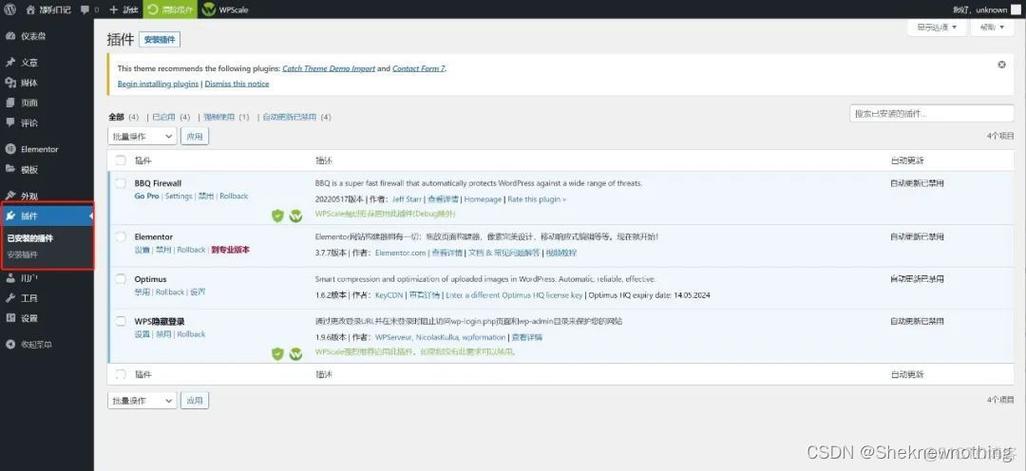1026x471 pixels.
Task: Click top Apply button
Action: (x=195, y=136)
